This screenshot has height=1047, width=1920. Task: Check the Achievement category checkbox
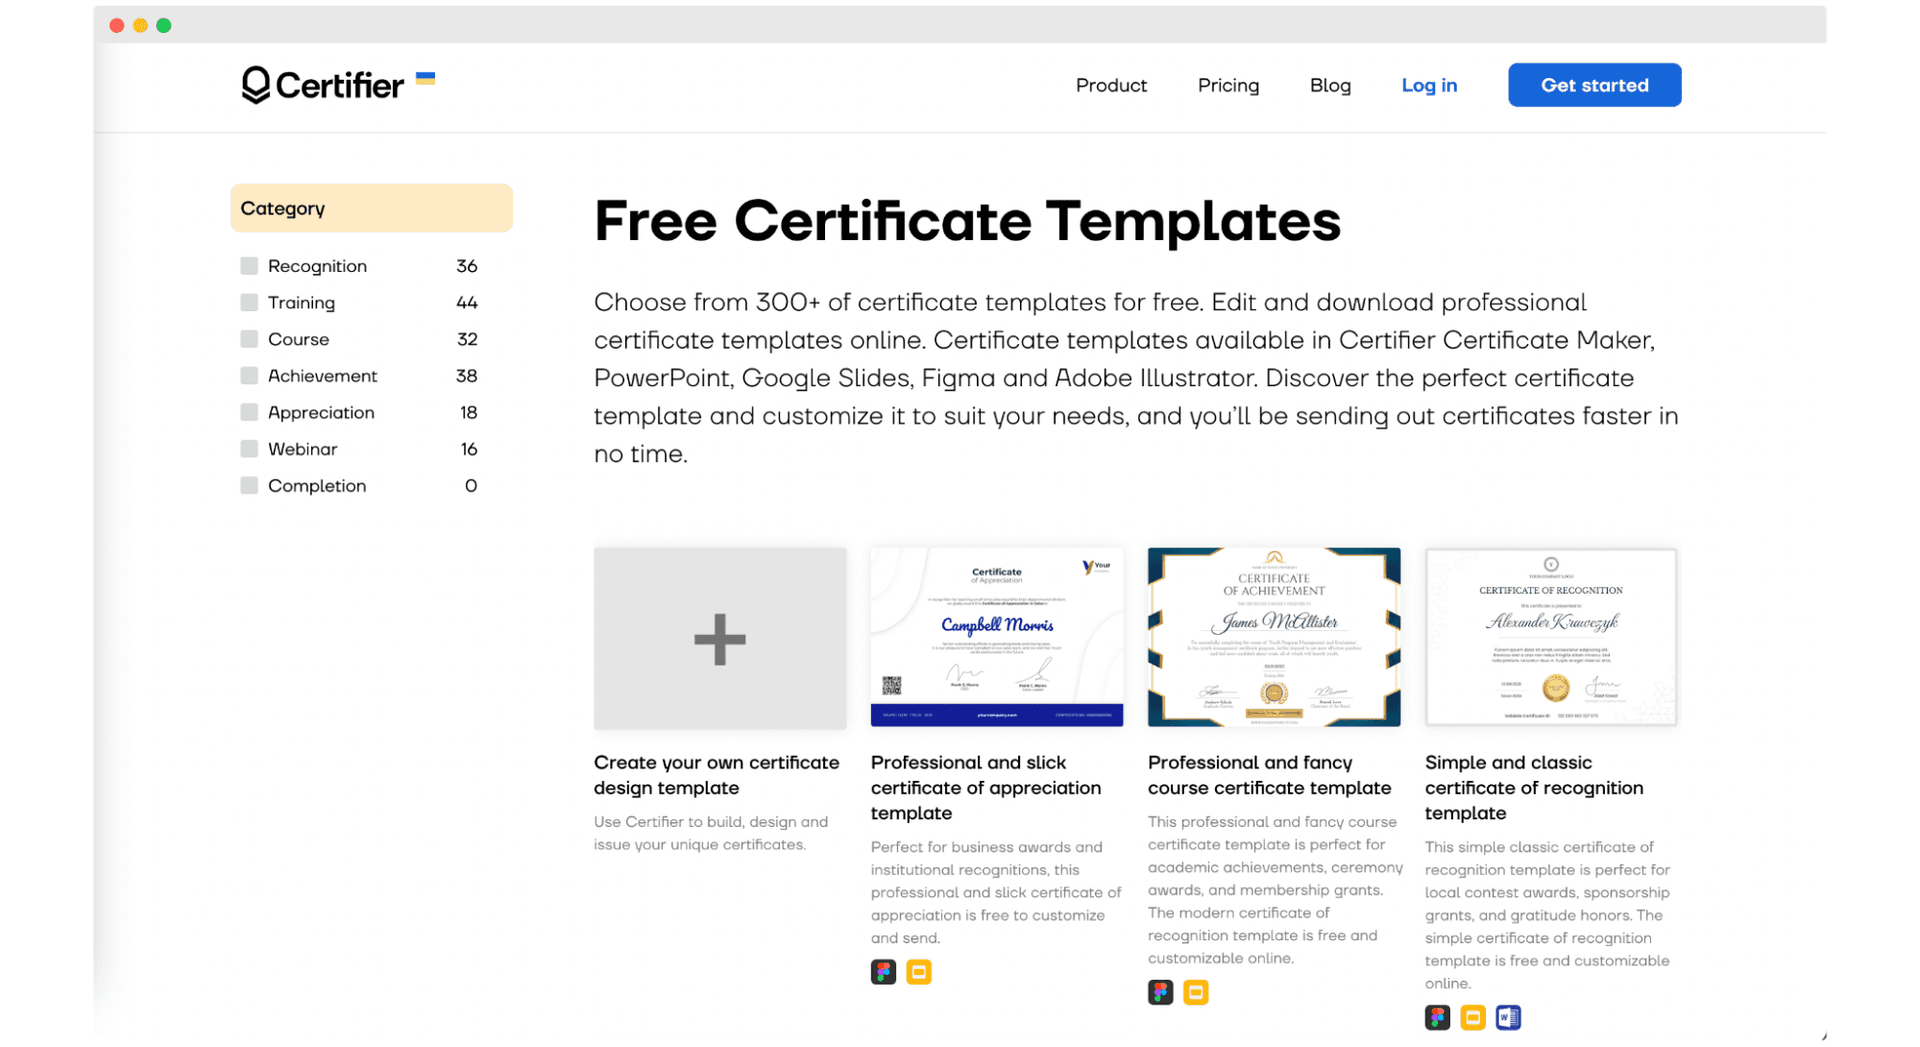coord(249,376)
